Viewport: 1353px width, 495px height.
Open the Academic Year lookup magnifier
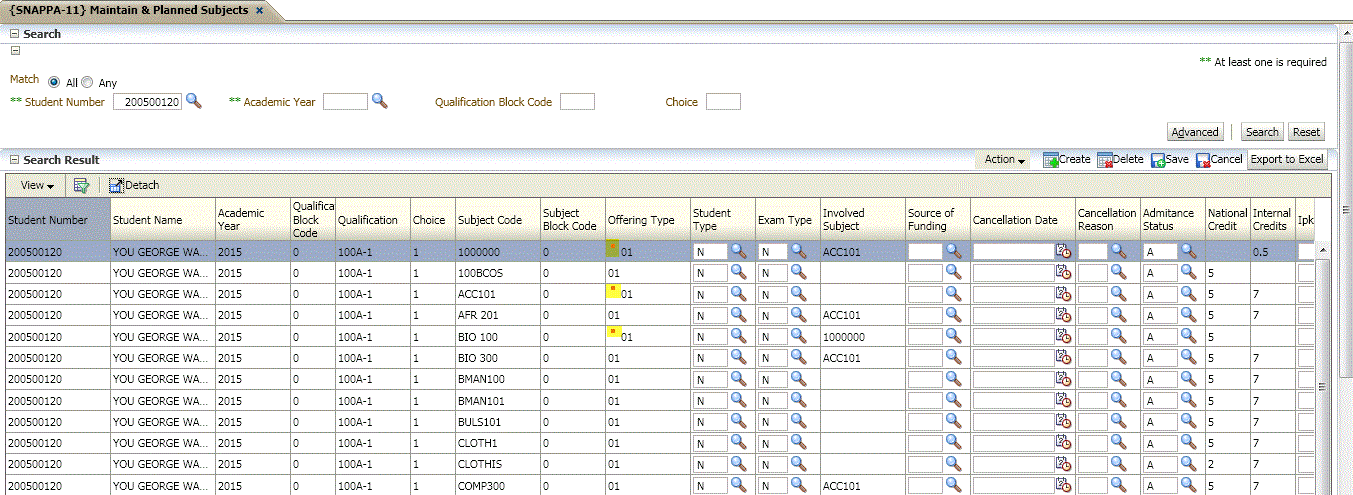379,101
